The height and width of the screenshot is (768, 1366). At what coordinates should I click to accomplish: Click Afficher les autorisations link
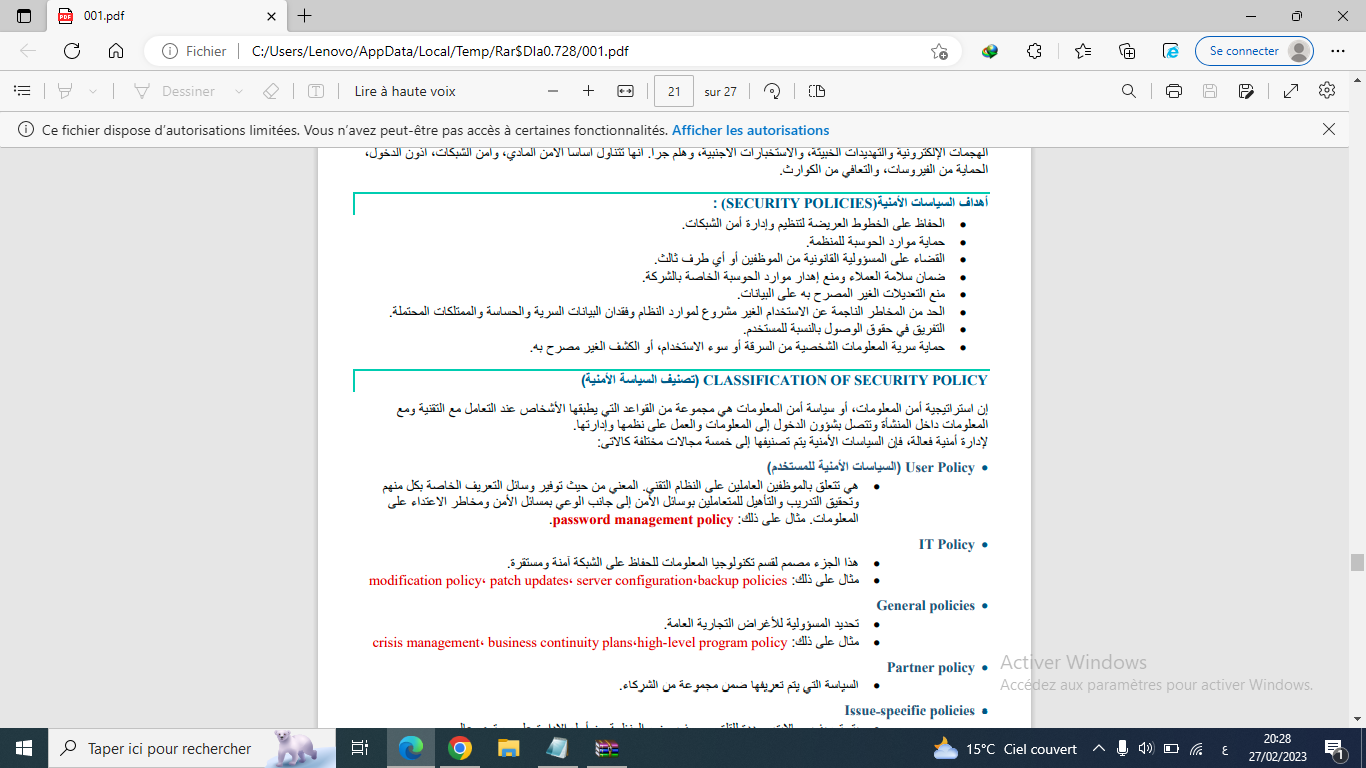[x=750, y=130]
